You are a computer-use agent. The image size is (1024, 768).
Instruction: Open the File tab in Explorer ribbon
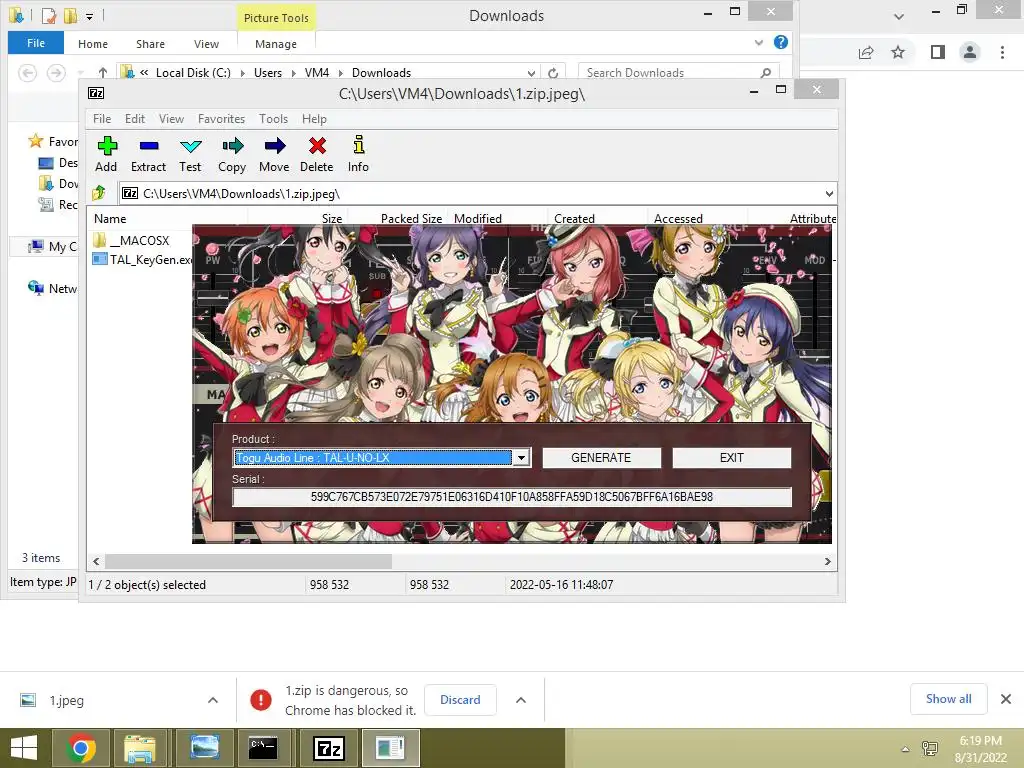36,43
